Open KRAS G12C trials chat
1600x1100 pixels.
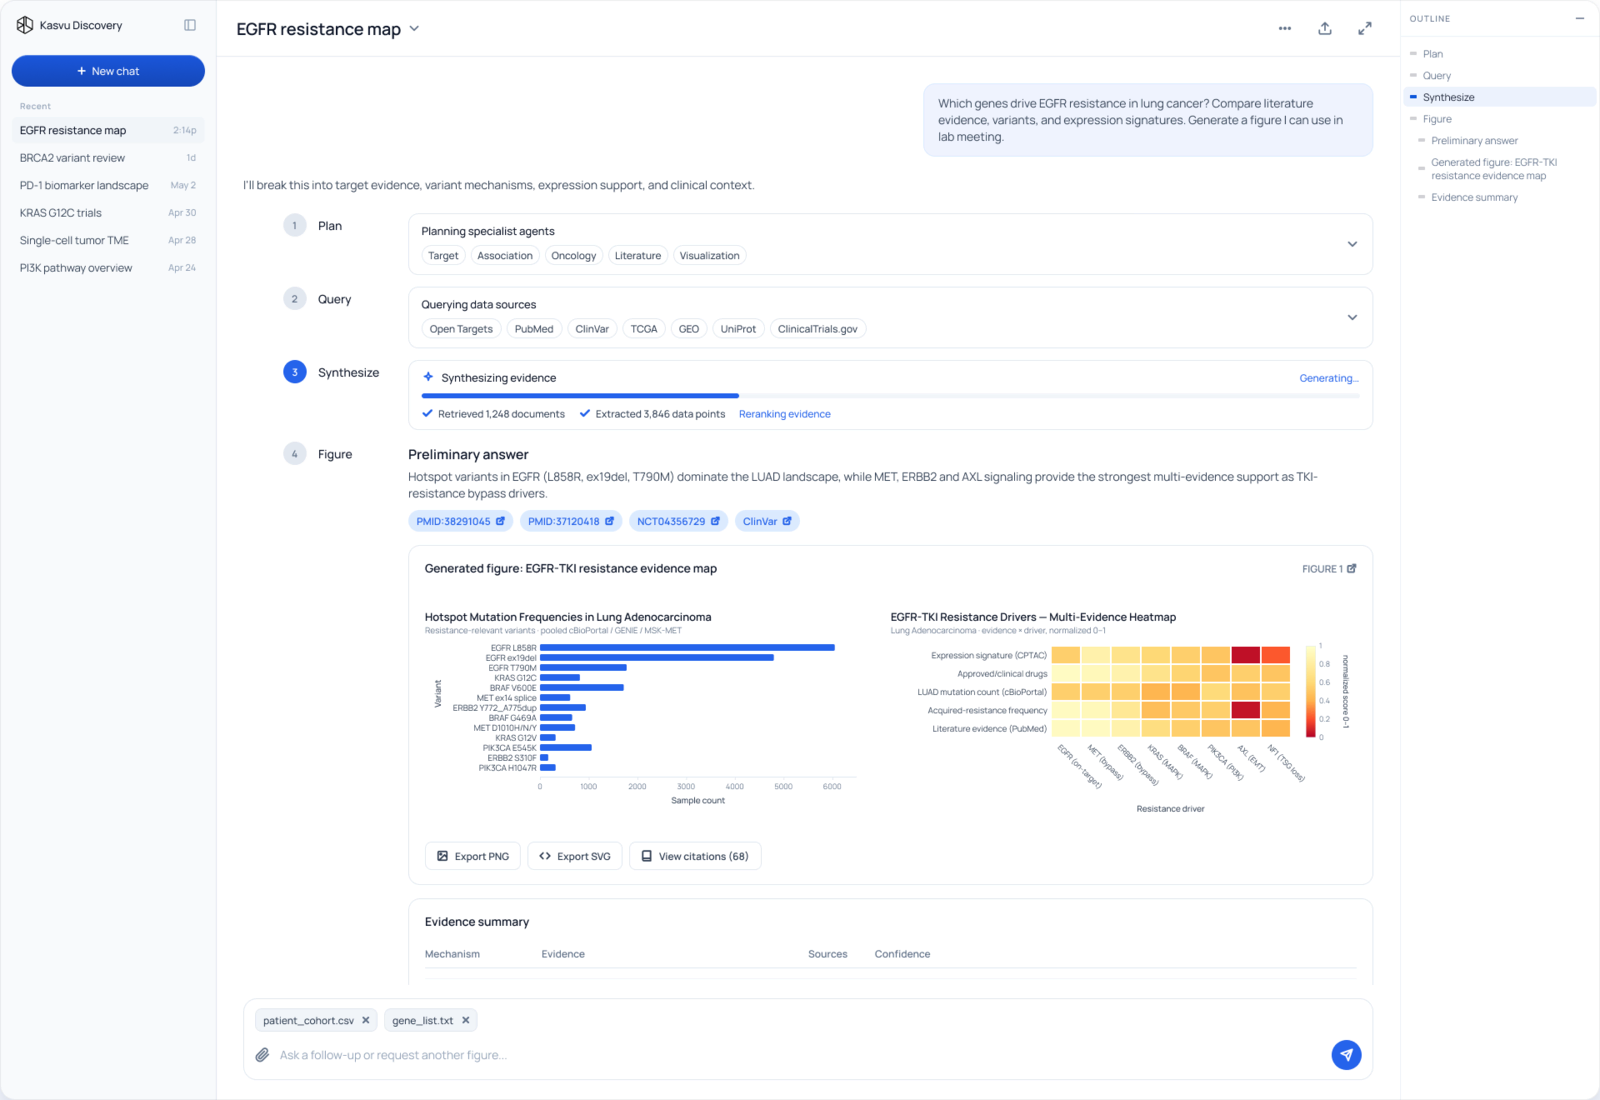click(x=108, y=213)
